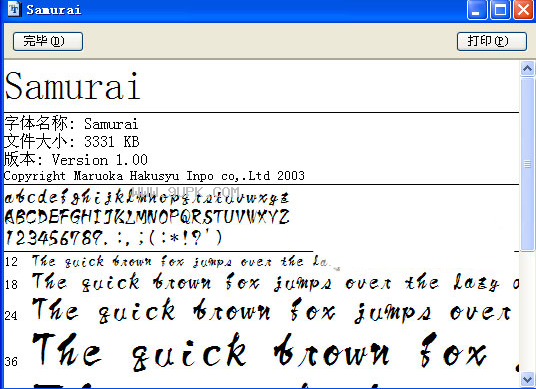Viewport: 536px width, 389px height.
Task: Click the 完毕 (Done) button
Action: point(48,41)
